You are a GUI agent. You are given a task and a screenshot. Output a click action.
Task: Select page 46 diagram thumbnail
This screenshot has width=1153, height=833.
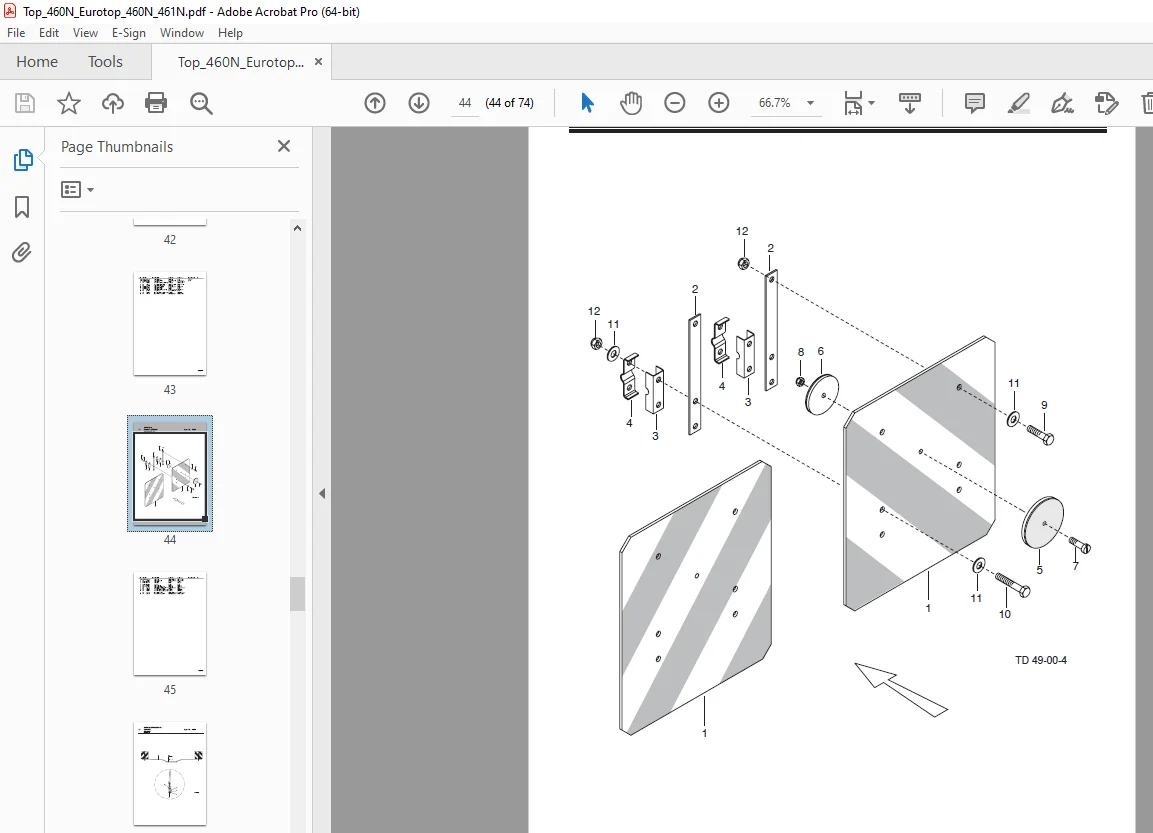170,773
